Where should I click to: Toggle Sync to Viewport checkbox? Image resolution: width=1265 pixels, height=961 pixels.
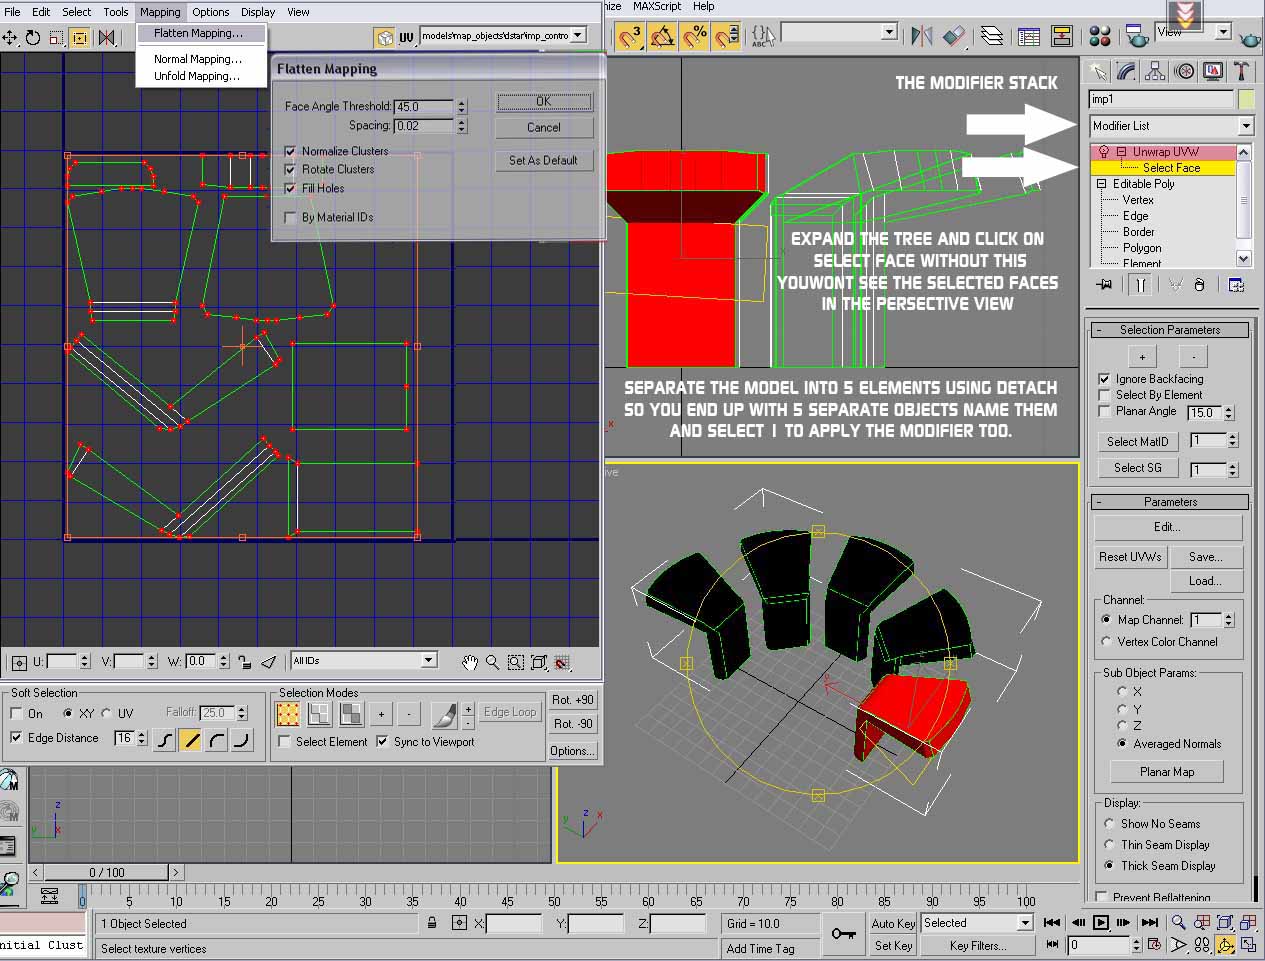pyautogui.click(x=383, y=742)
